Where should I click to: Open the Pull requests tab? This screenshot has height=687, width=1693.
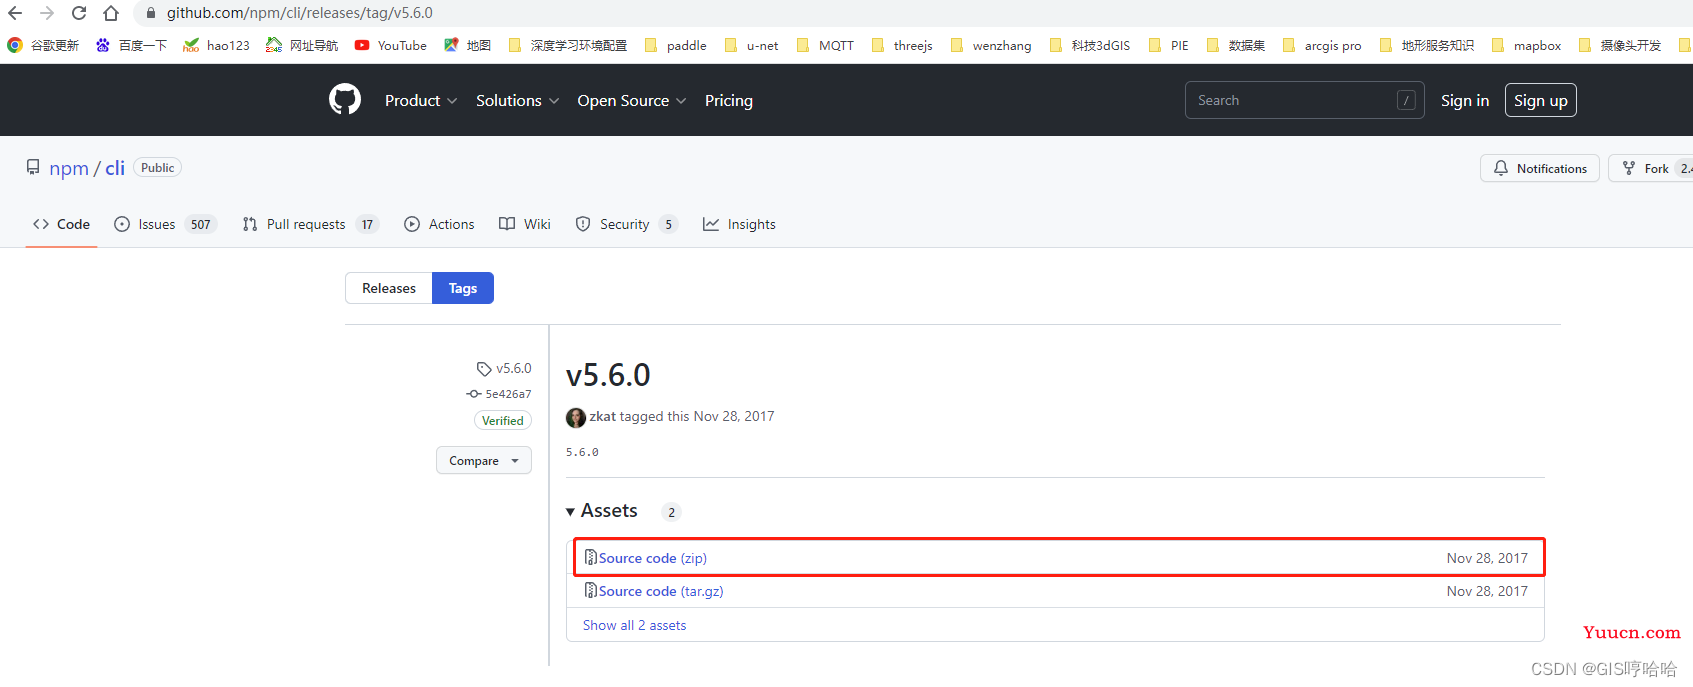311,224
